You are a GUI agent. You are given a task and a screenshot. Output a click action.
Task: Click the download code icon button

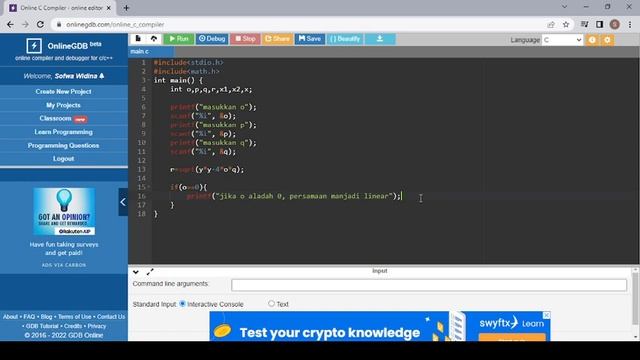[x=380, y=39]
